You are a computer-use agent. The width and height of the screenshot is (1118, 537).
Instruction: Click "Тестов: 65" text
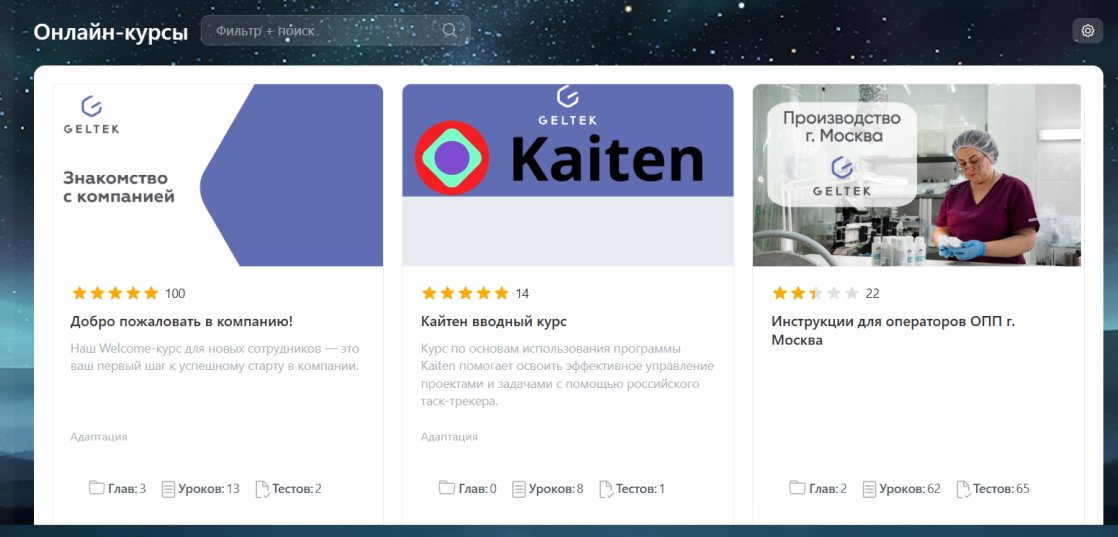click(1001, 489)
